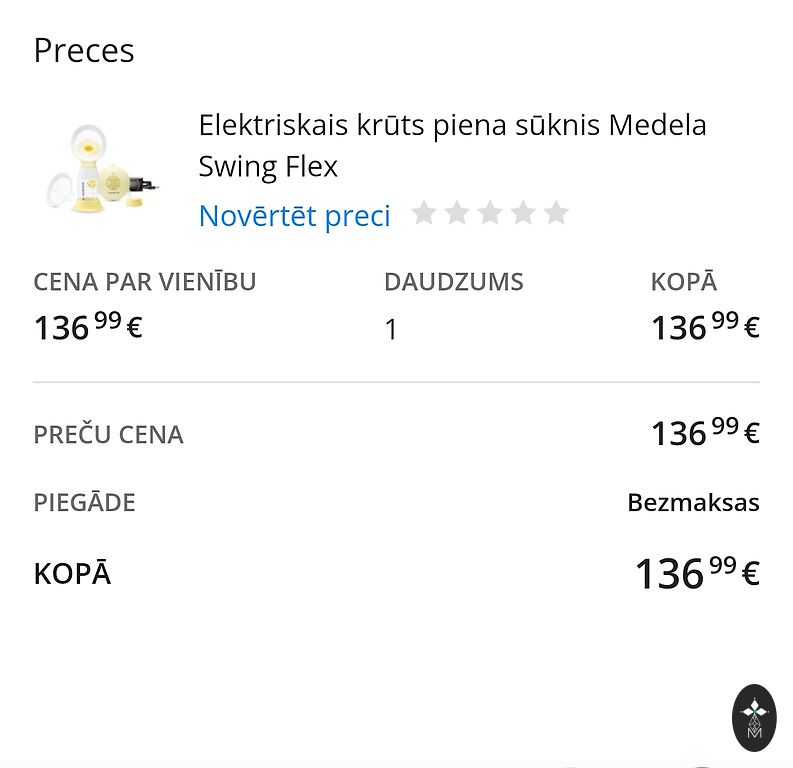Click the unit price under CENA PAR VIENĪBU

pyautogui.click(x=88, y=326)
